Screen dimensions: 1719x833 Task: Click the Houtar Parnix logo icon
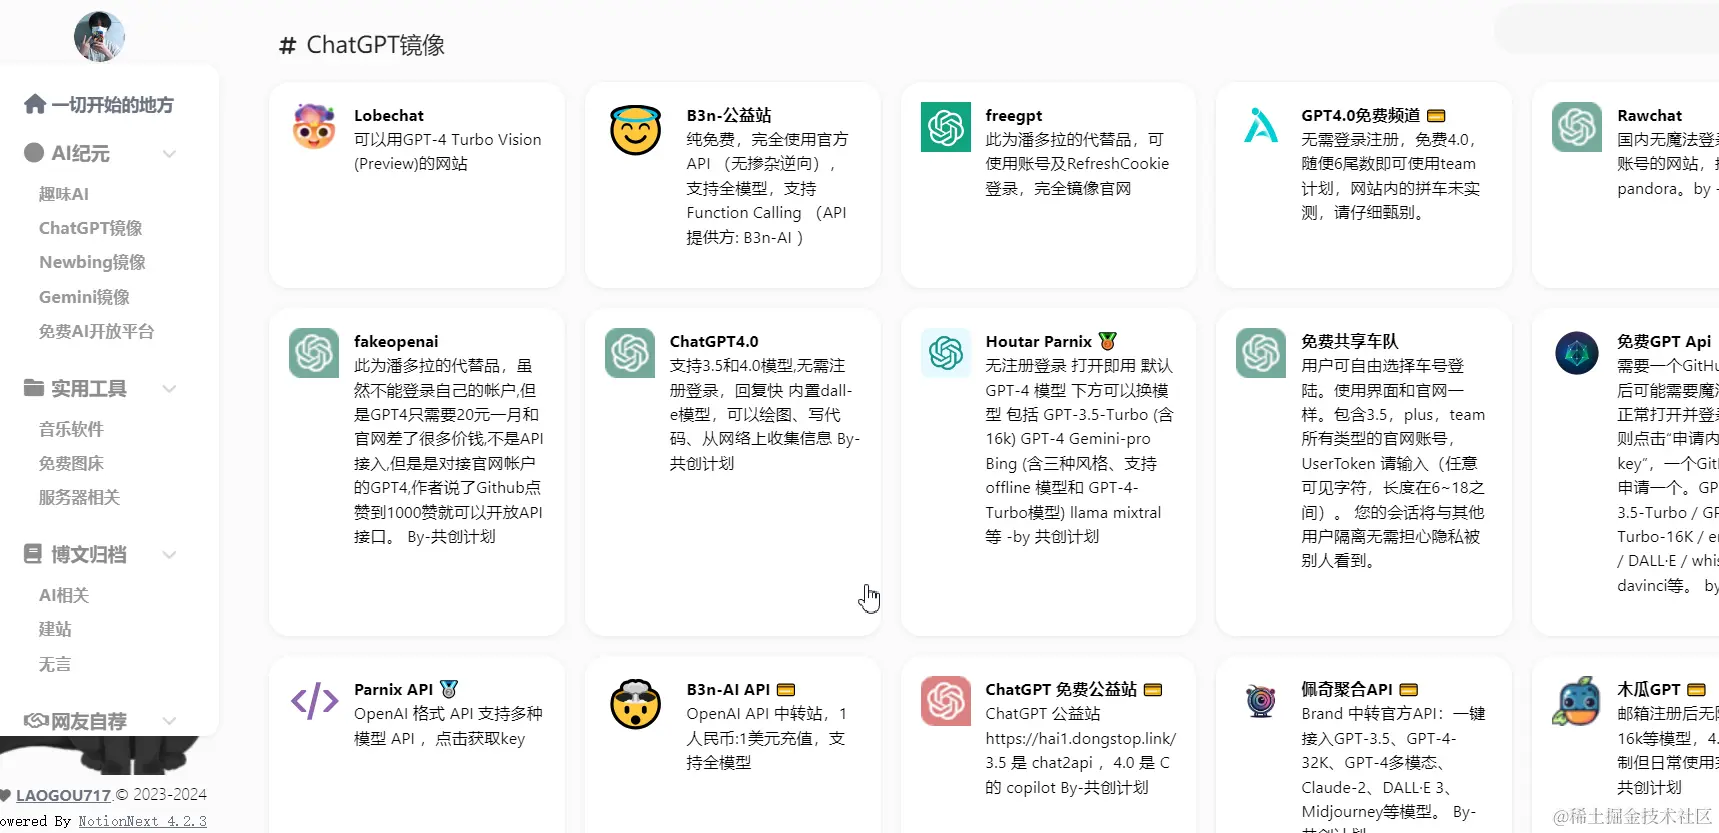(946, 353)
